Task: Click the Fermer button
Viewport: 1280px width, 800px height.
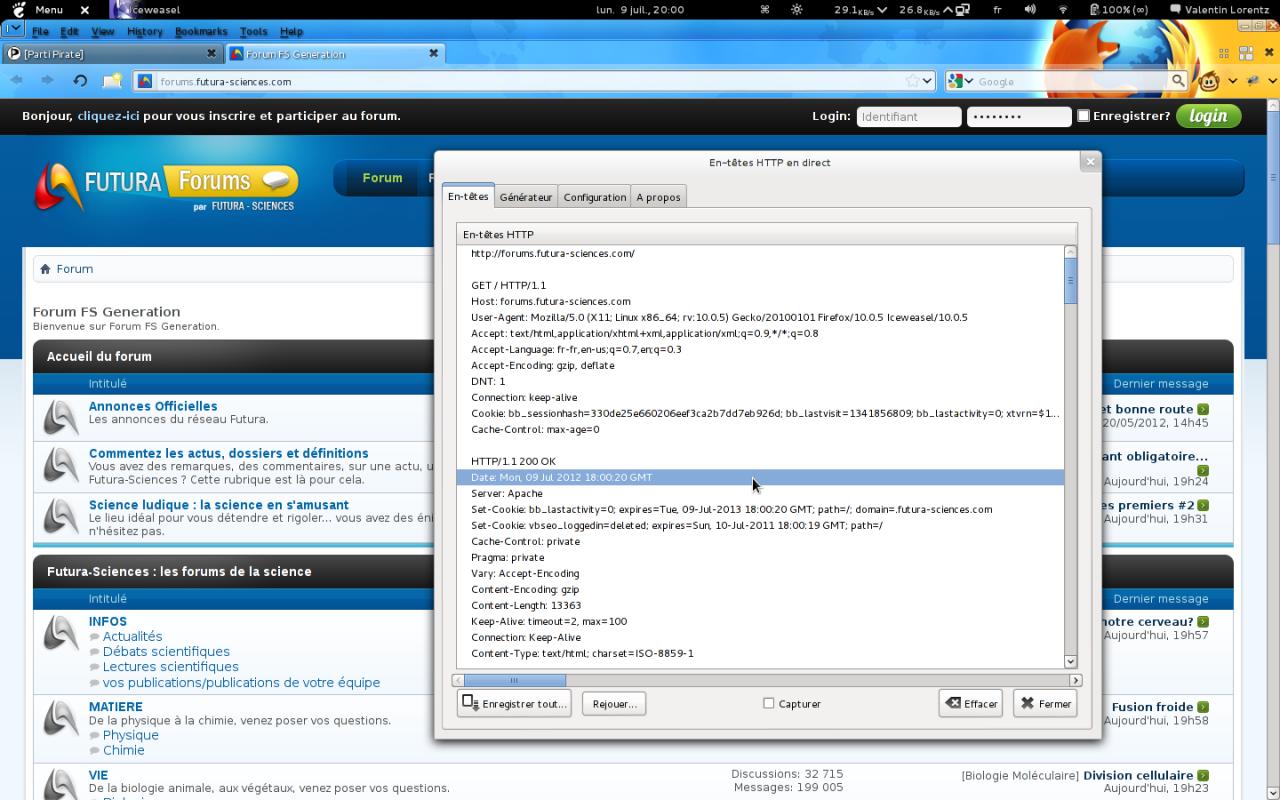Action: [1045, 703]
